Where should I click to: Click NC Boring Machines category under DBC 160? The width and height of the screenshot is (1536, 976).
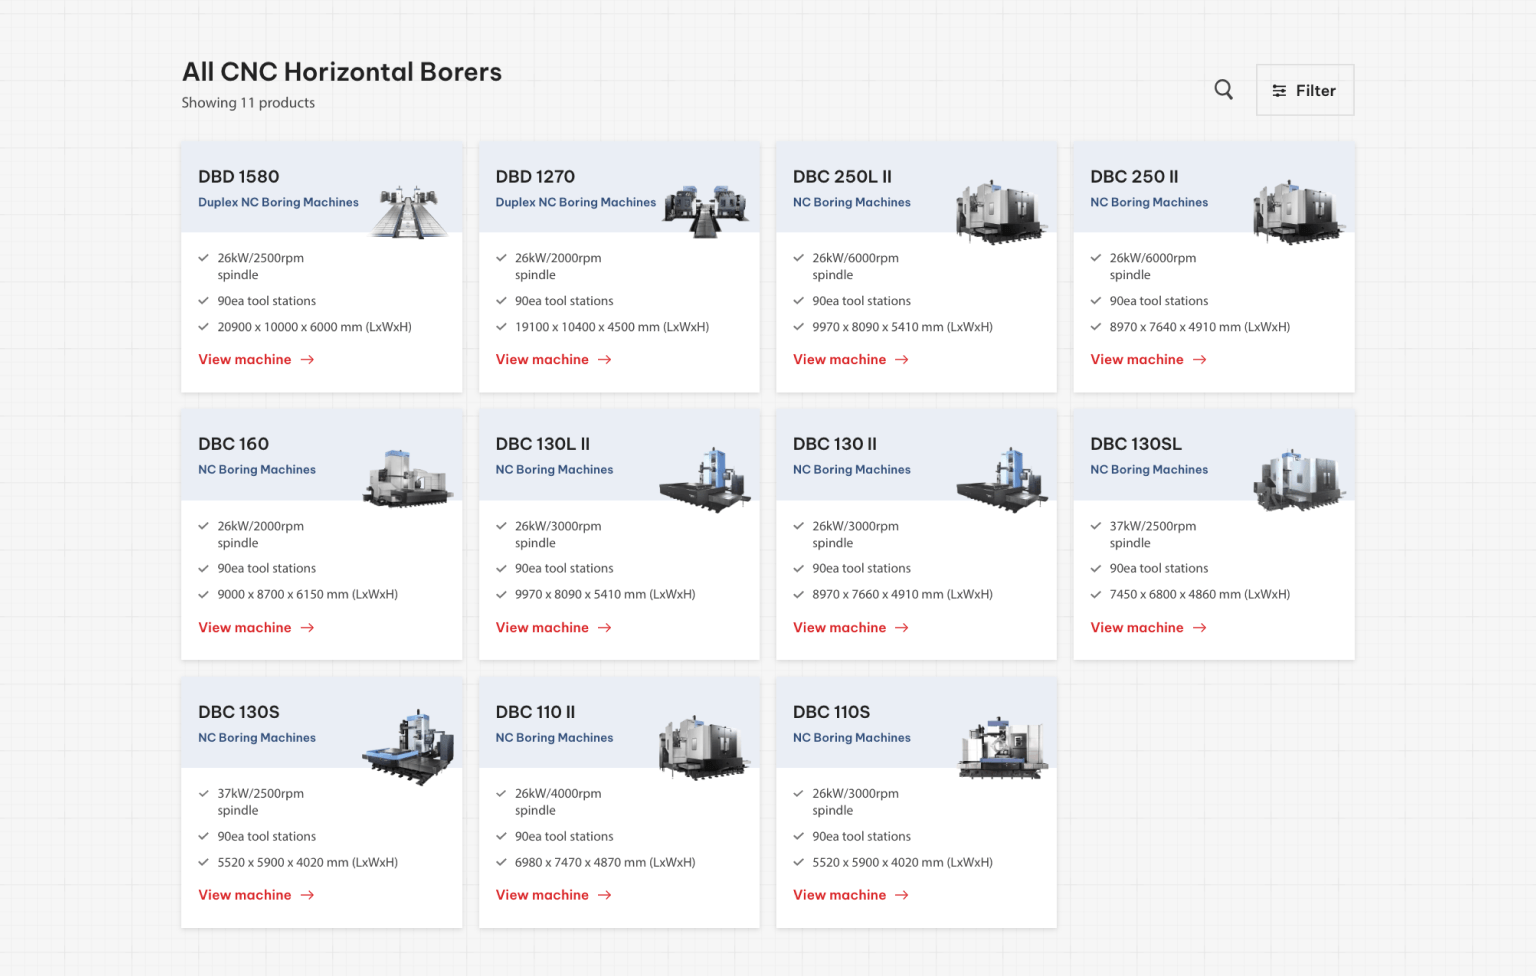tap(257, 470)
